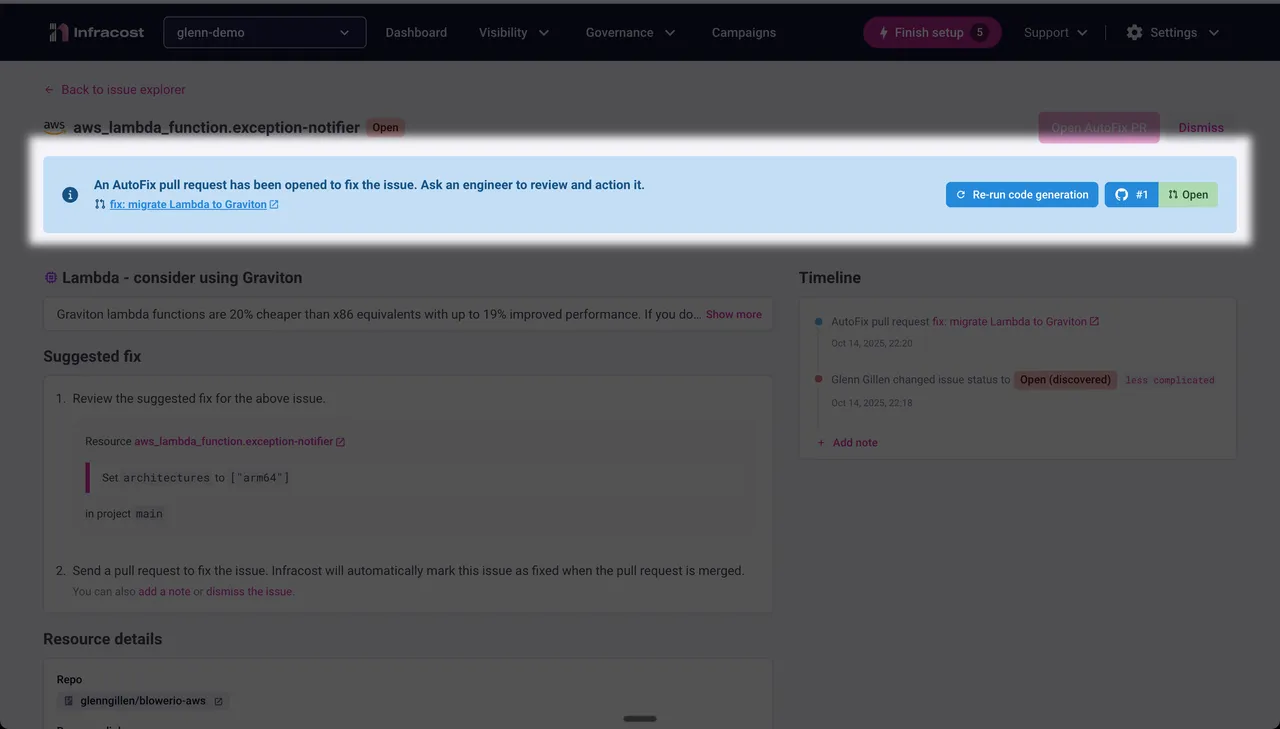This screenshot has height=729, width=1280.
Task: Expand the Governance menu
Action: [630, 32]
